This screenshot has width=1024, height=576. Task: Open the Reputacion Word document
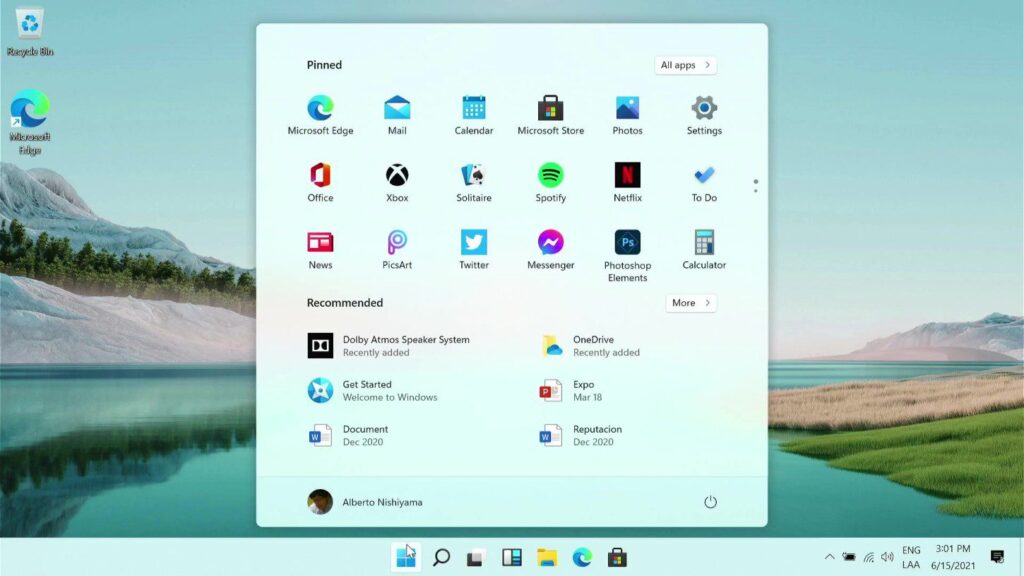[x=581, y=436]
